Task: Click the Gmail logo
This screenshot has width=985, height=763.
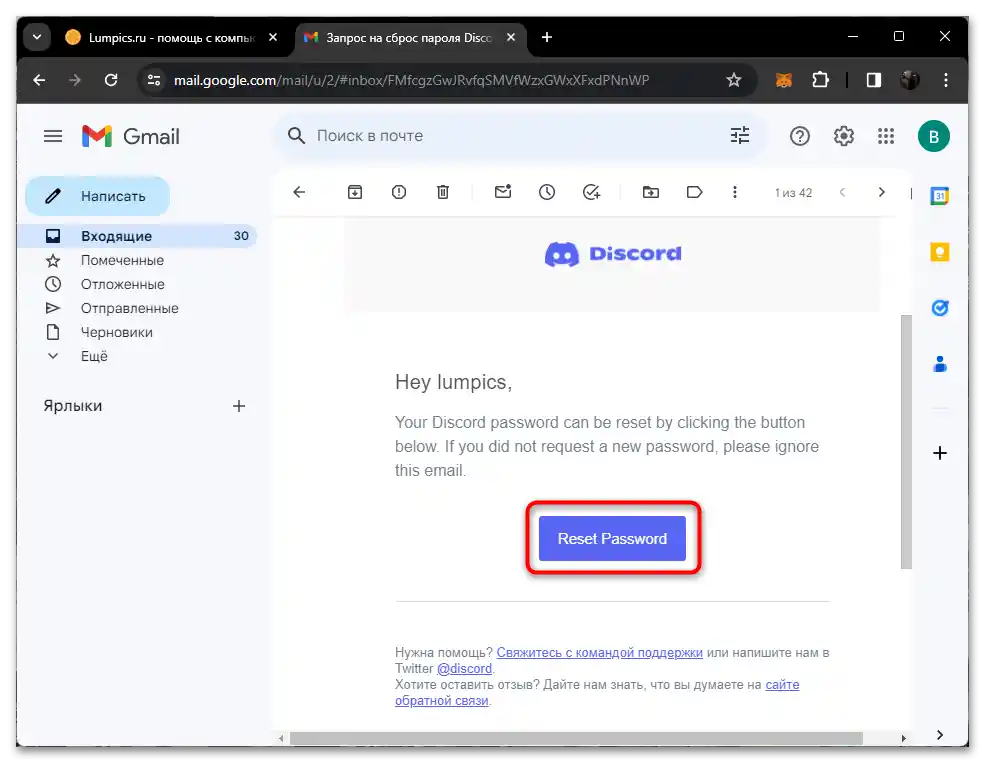Action: 131,136
